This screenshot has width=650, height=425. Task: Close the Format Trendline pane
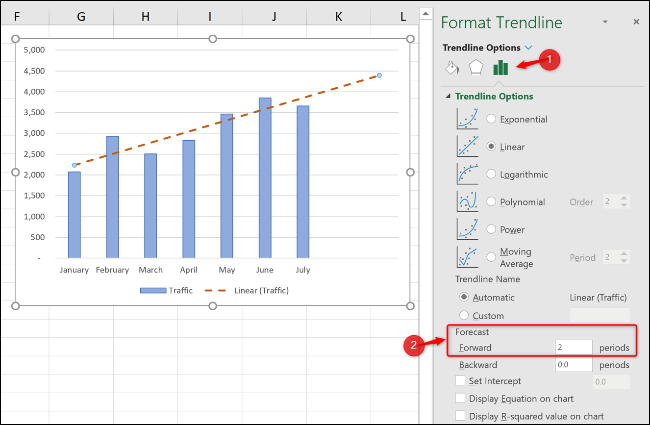[632, 22]
